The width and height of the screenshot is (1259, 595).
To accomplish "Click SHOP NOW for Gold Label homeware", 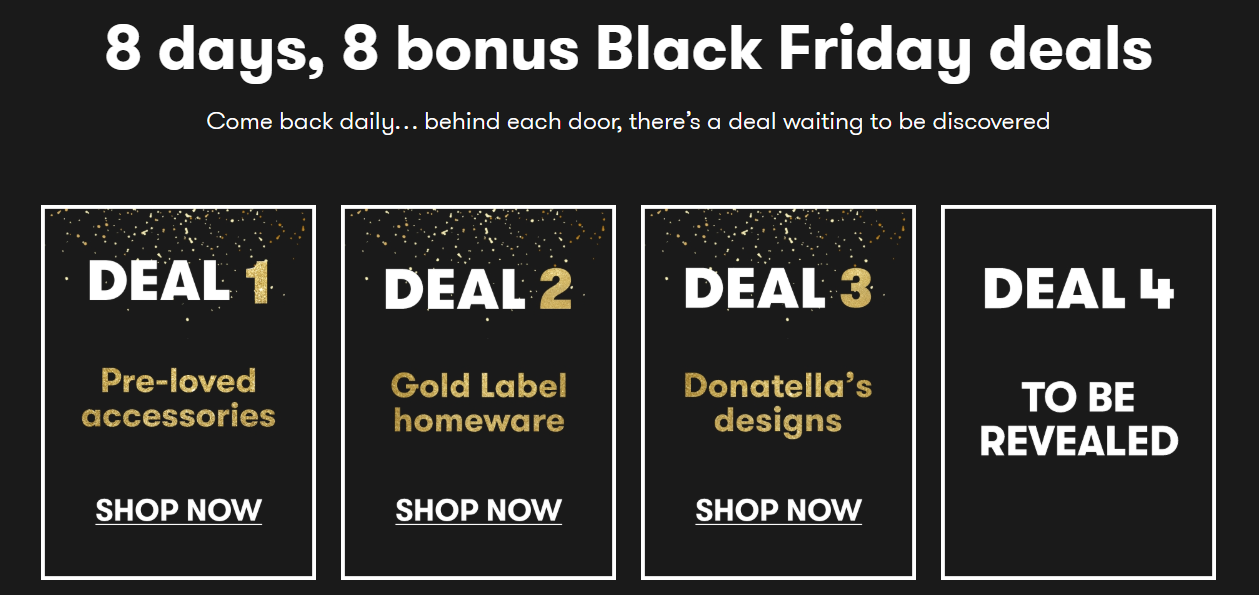I will (x=478, y=510).
